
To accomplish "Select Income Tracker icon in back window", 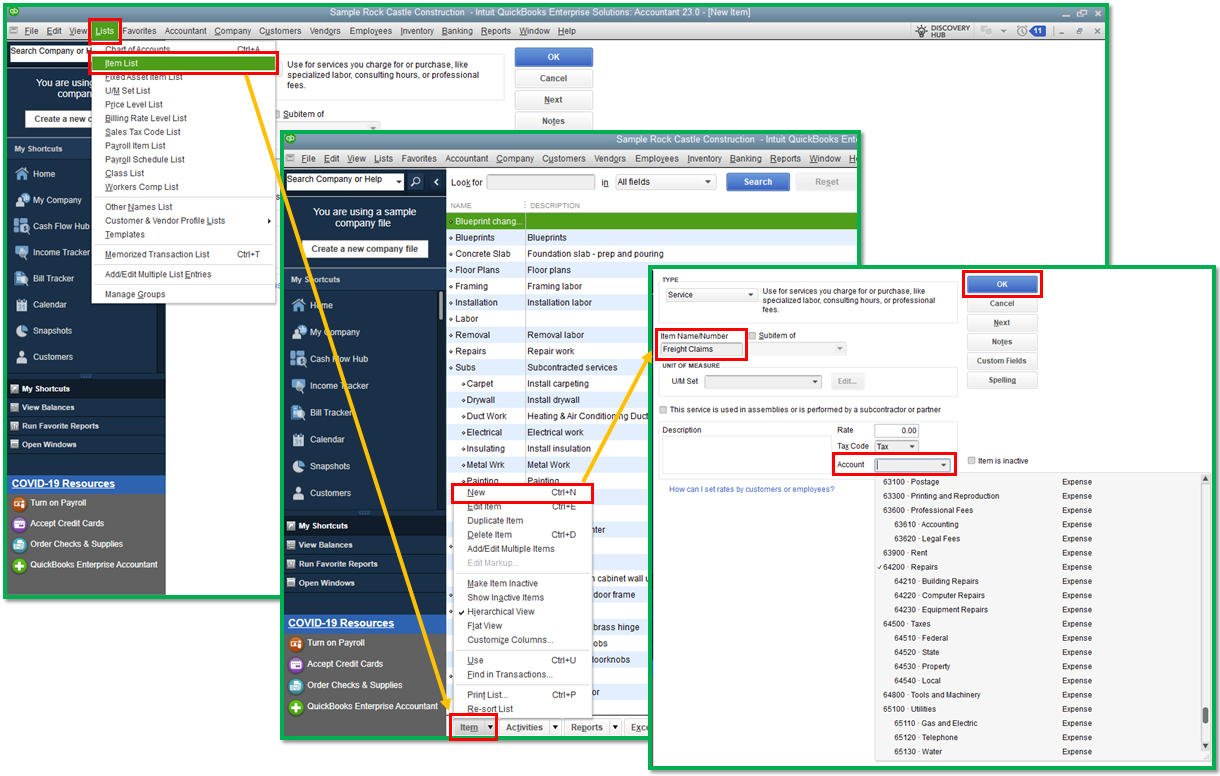I will tap(22, 252).
